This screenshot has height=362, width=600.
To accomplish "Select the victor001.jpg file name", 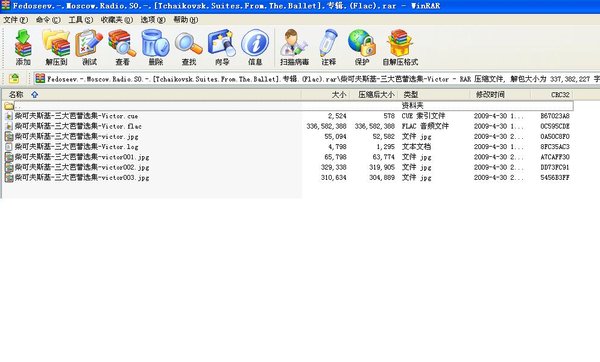I will click(82, 157).
